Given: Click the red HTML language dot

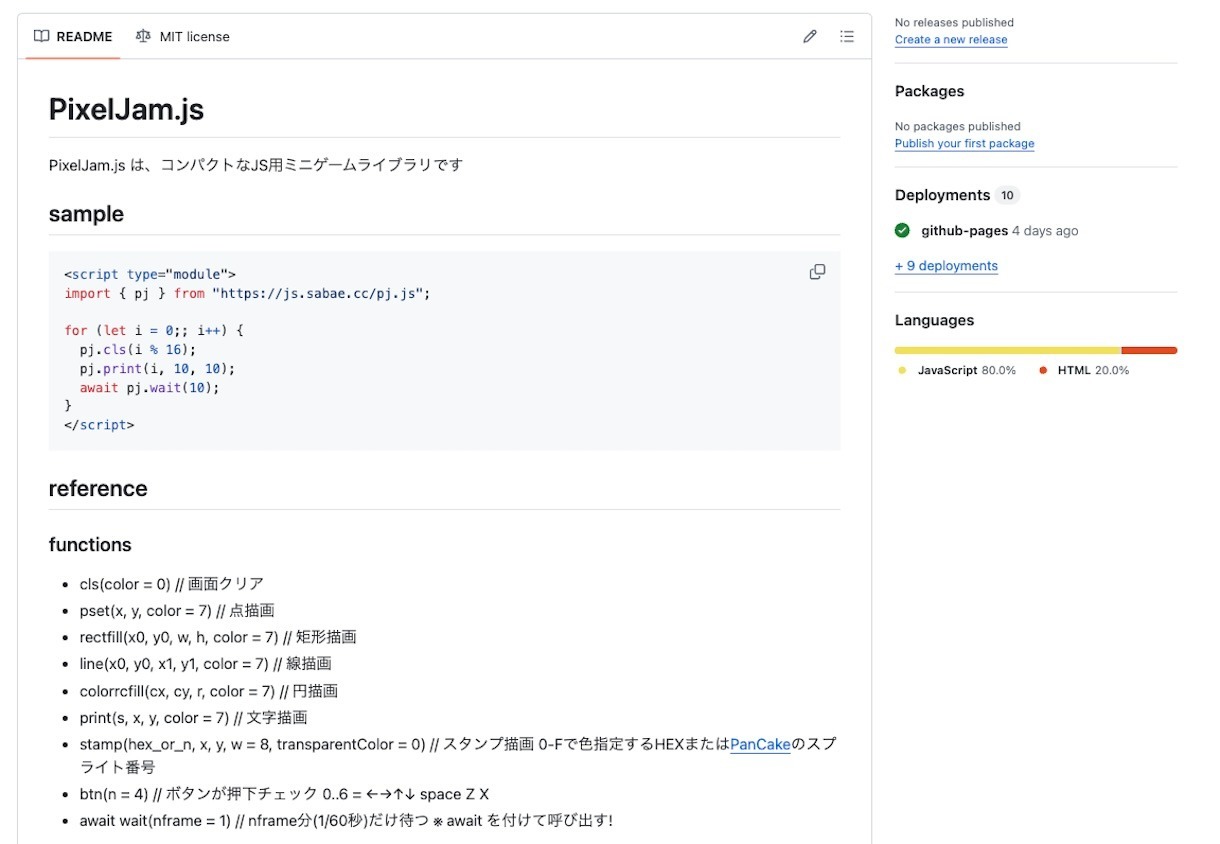Looking at the screenshot, I should (1043, 371).
